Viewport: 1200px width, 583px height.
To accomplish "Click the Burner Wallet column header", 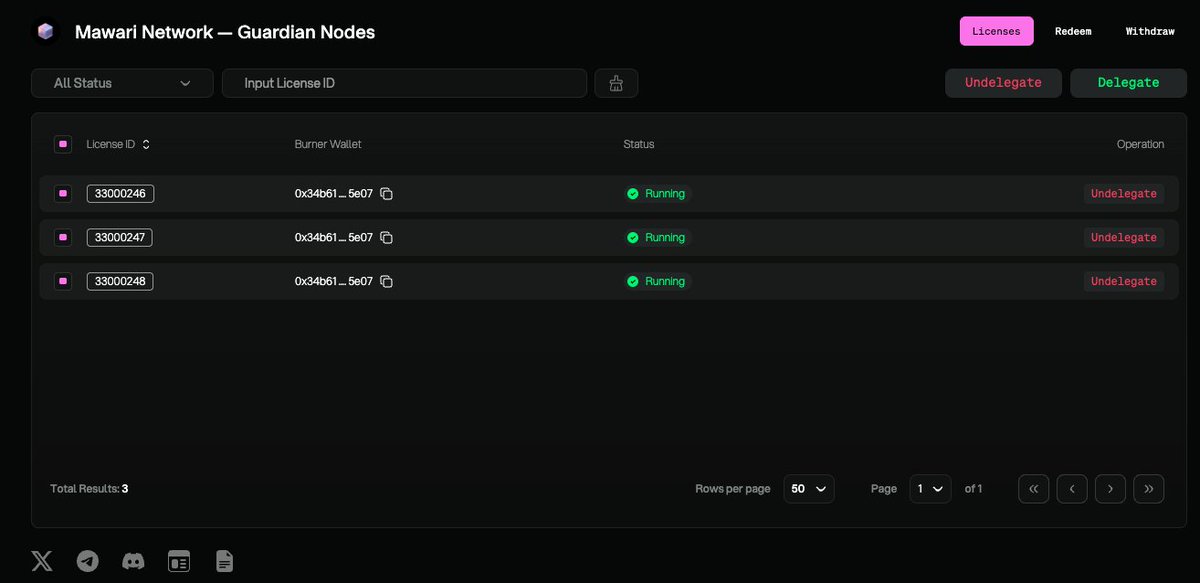I will pyautogui.click(x=328, y=144).
